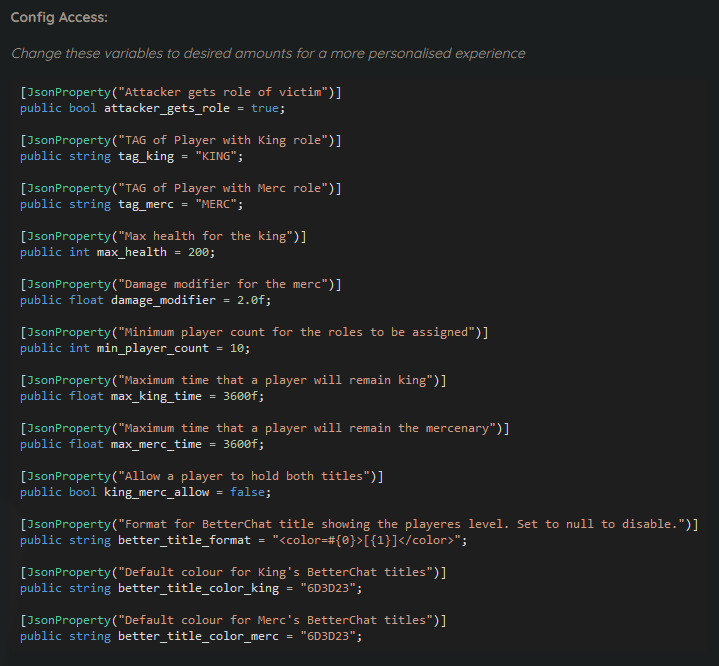Place cursor on max_health = 200 line
The width and height of the screenshot is (719, 666).
pyautogui.click(x=118, y=252)
